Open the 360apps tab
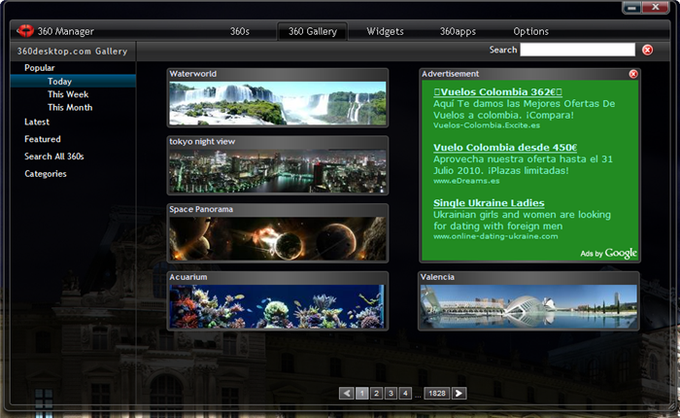The image size is (680, 418). click(x=458, y=31)
